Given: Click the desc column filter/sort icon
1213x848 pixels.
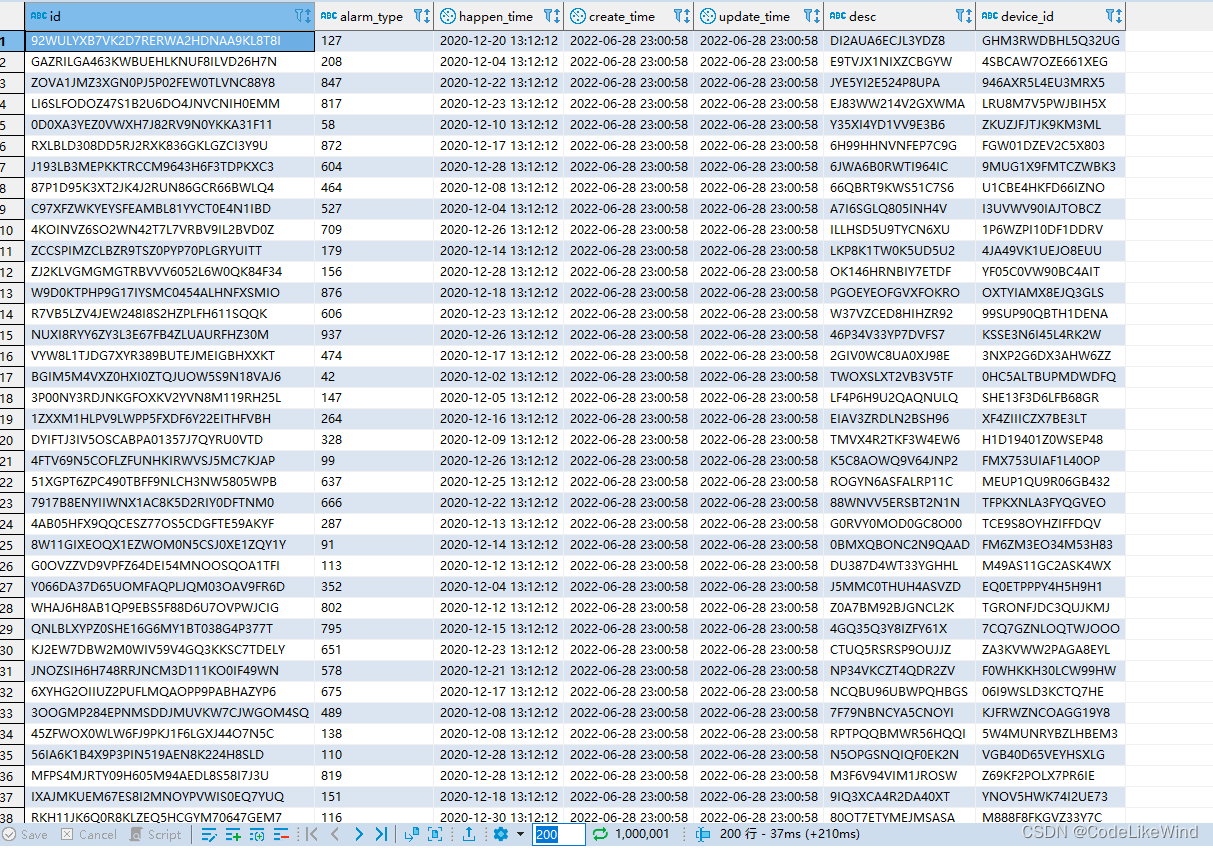Looking at the screenshot, I should pos(964,16).
